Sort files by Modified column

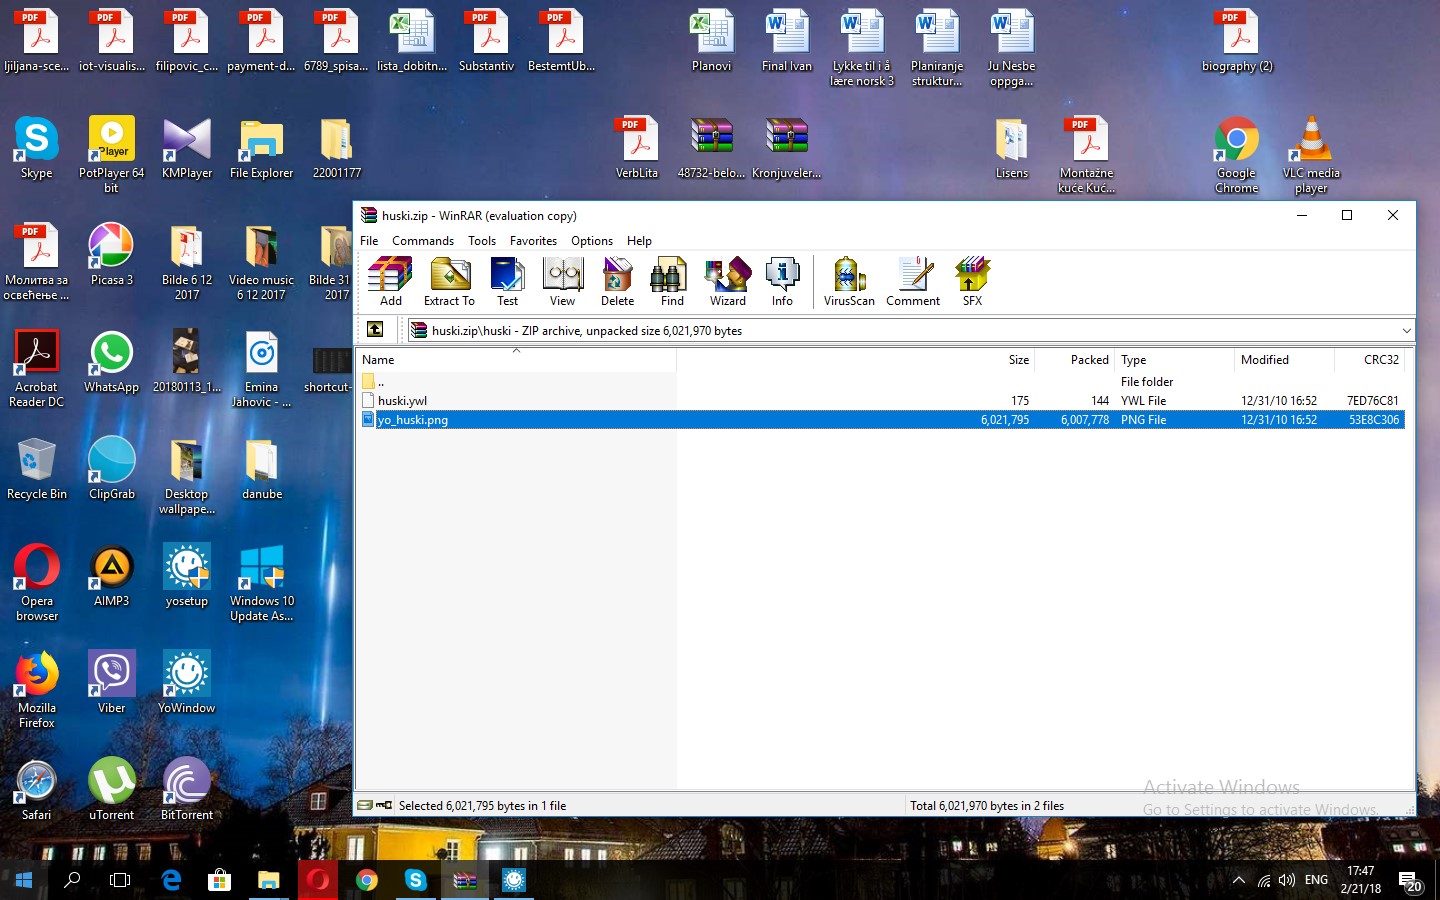[1264, 360]
